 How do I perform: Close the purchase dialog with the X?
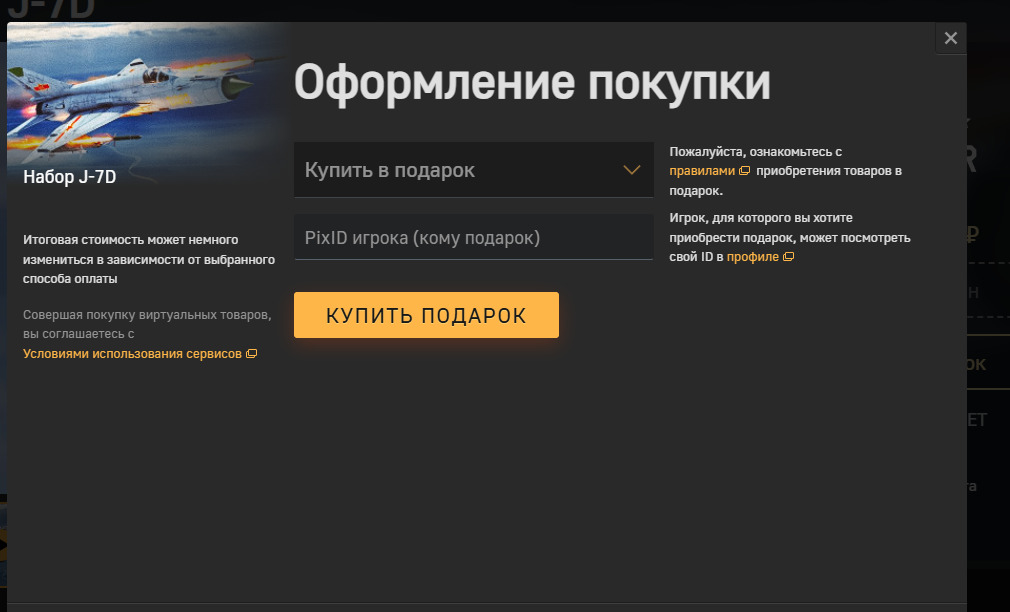pos(950,38)
